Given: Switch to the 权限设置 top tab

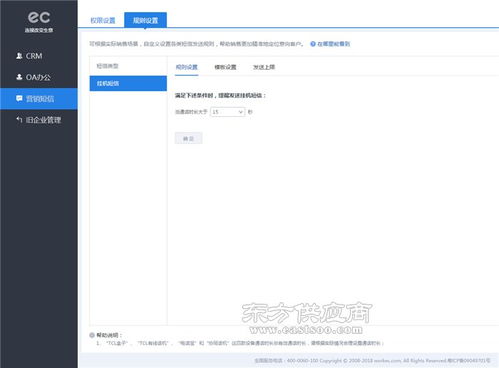Looking at the screenshot, I should coord(103,20).
